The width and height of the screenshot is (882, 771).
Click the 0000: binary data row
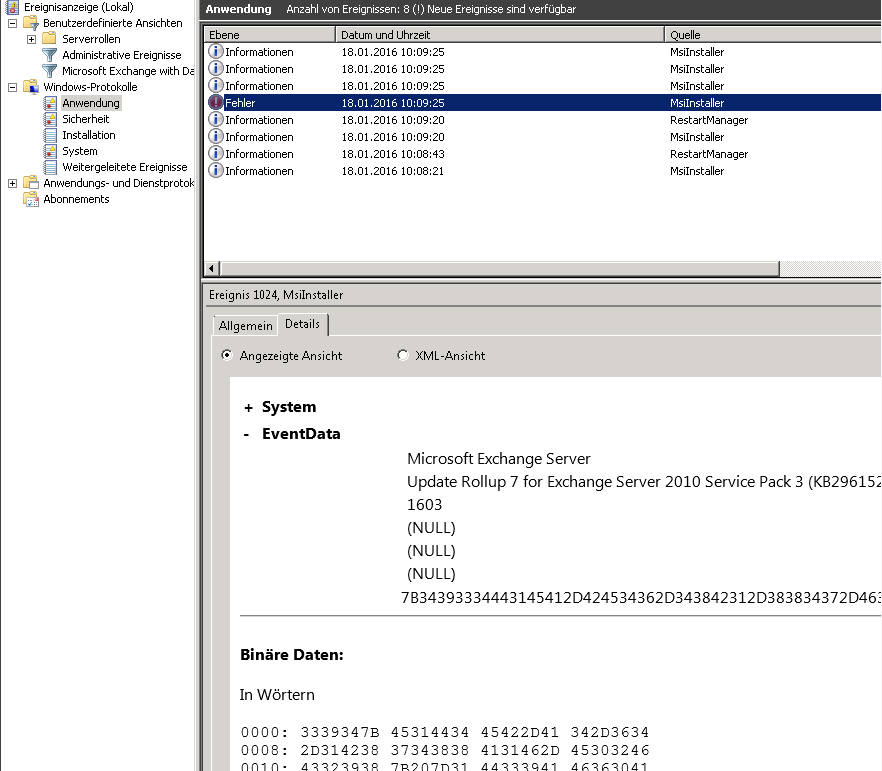tap(444, 732)
